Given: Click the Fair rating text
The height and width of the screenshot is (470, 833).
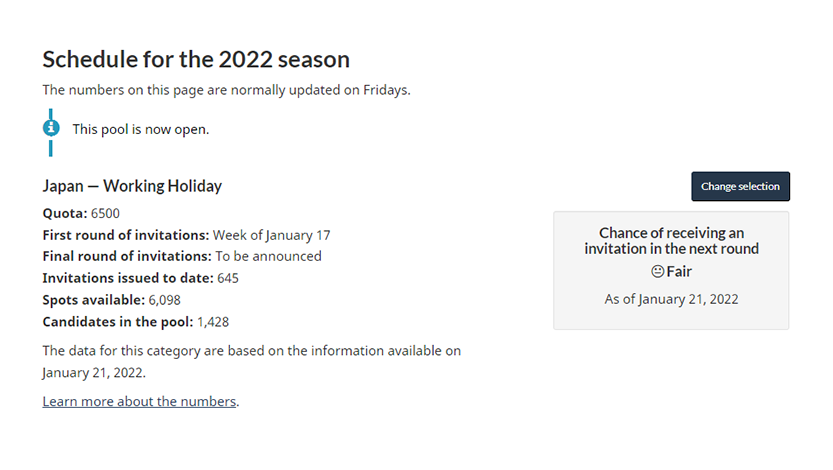Looking at the screenshot, I should pos(679,271).
